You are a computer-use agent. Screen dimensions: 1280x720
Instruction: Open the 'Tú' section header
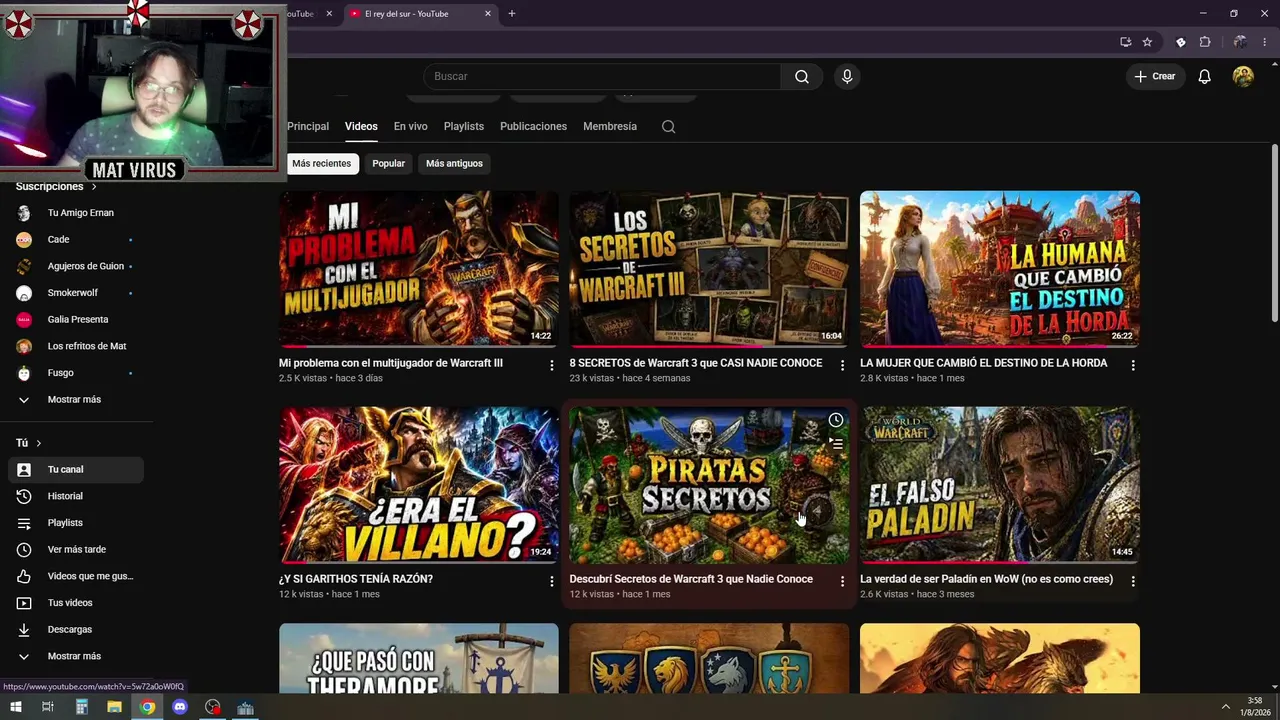point(29,443)
